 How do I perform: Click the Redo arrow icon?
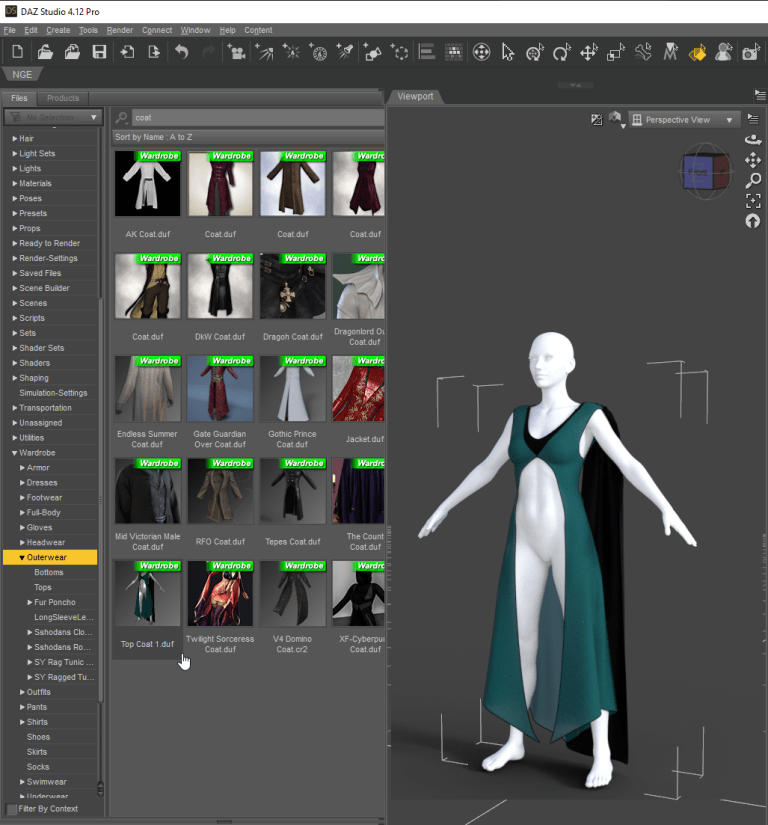pyautogui.click(x=208, y=52)
